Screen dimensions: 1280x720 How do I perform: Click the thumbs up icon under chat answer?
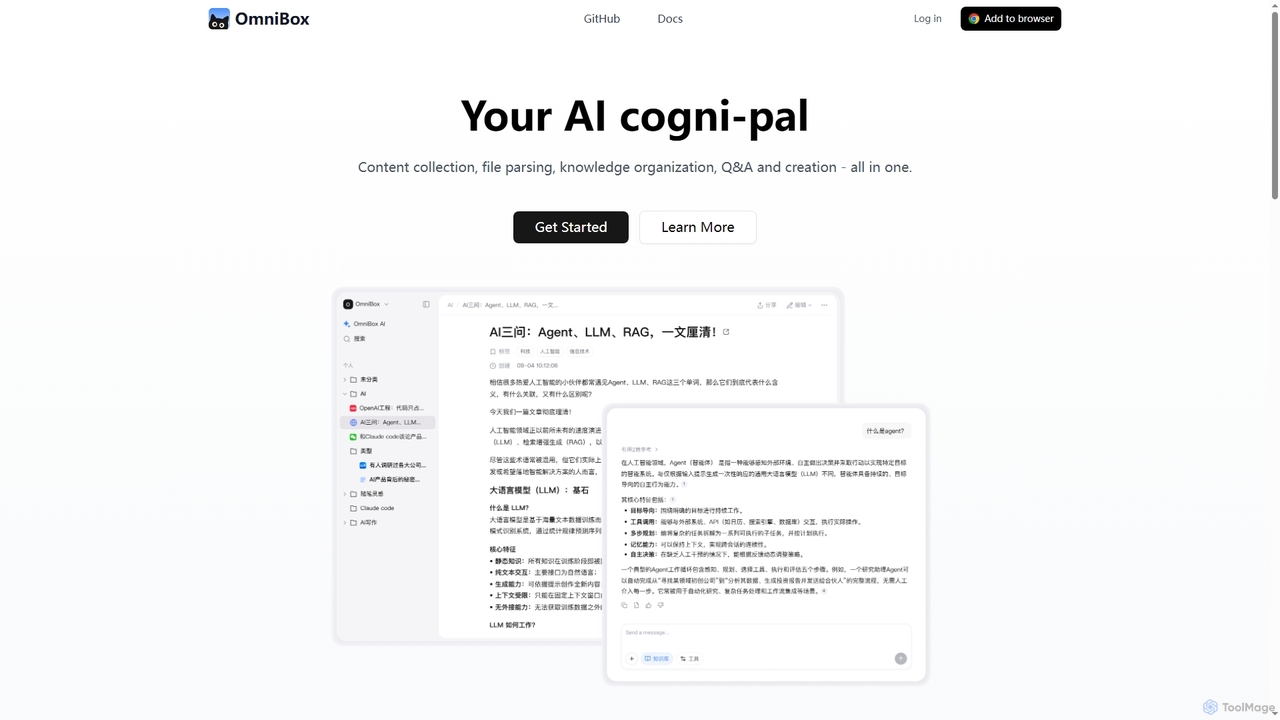pyautogui.click(x=648, y=605)
